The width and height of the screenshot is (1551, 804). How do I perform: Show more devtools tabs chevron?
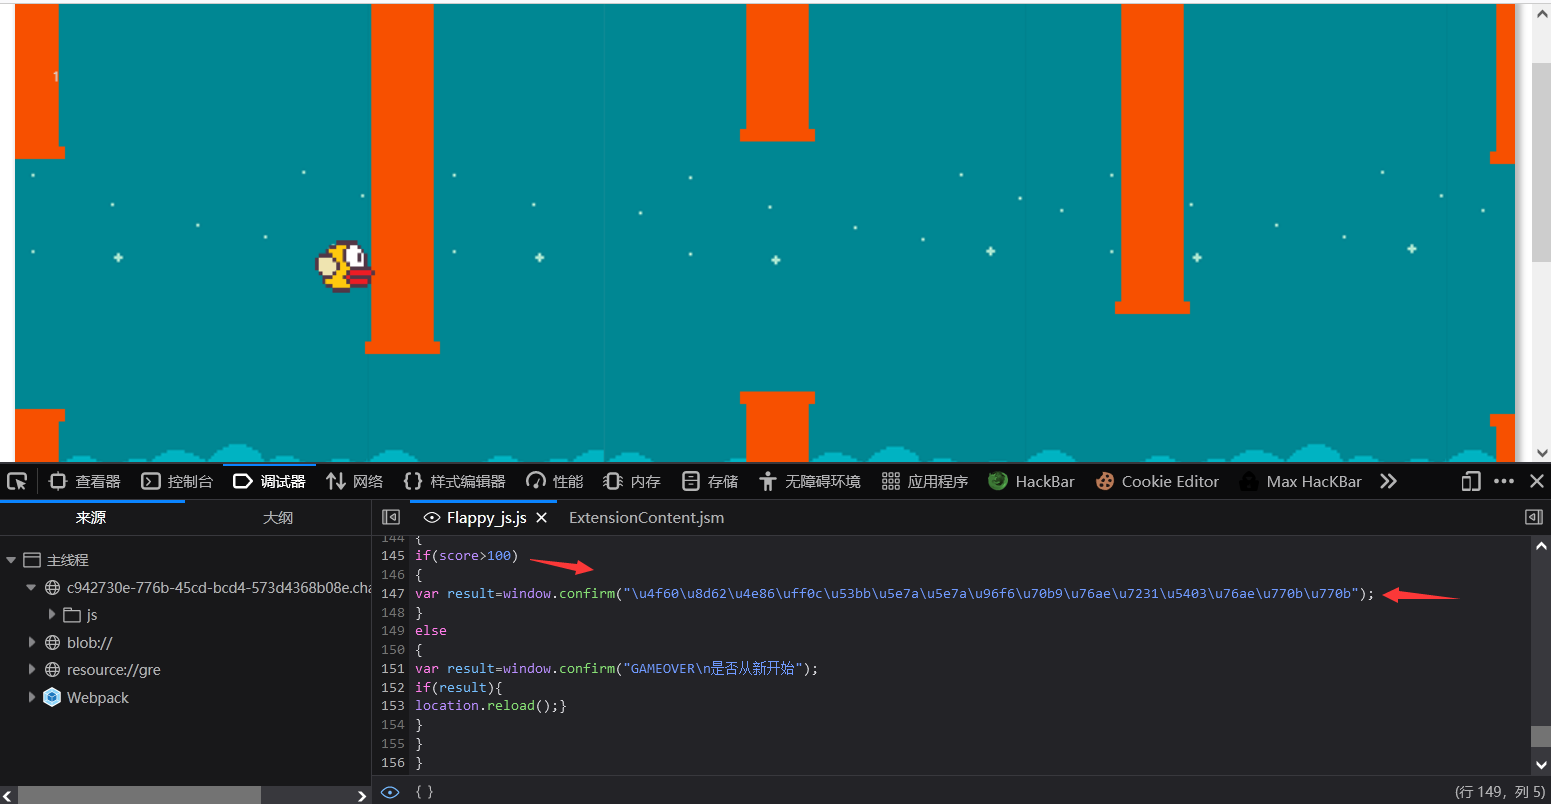1388,481
